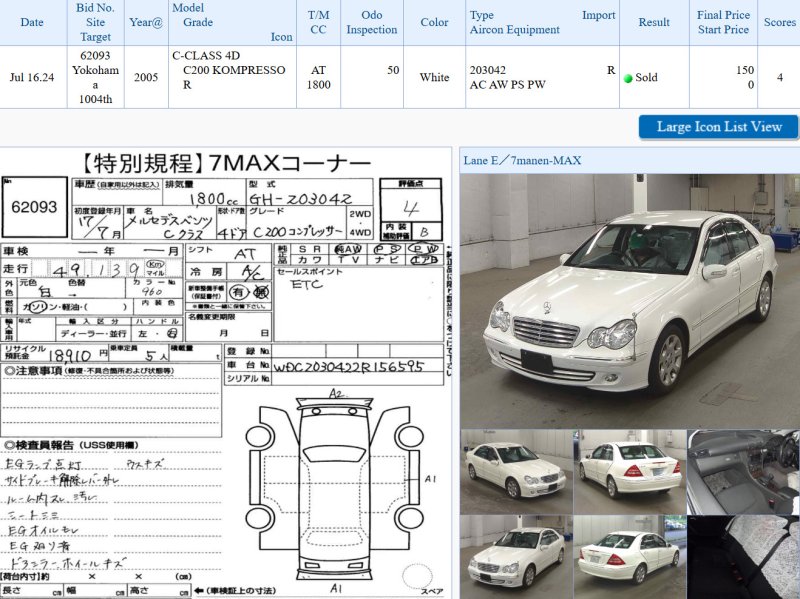Click the green Sold status dot
The width and height of the screenshot is (800, 599).
(x=628, y=78)
